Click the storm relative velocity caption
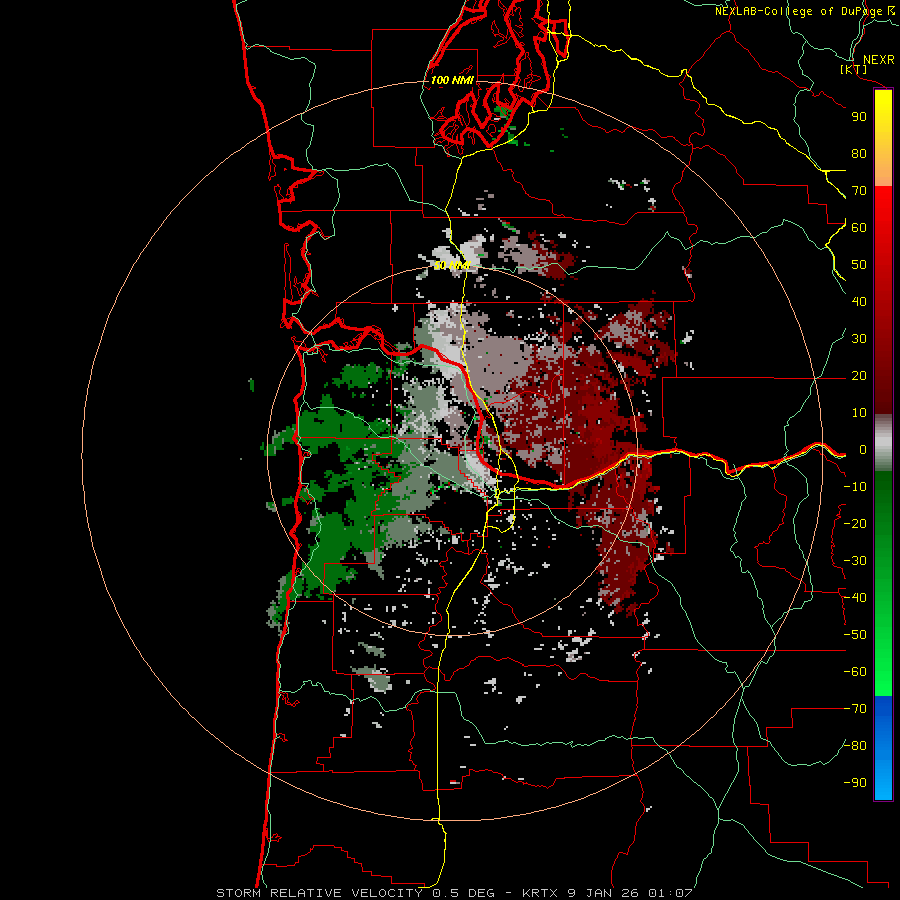The width and height of the screenshot is (900, 900). coord(453,893)
